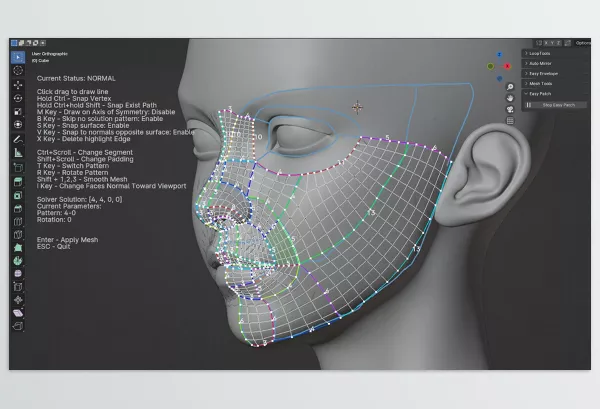Screen dimensions: 600x409
Task: Select the Select Box tool
Action: pyautogui.click(x=18, y=57)
